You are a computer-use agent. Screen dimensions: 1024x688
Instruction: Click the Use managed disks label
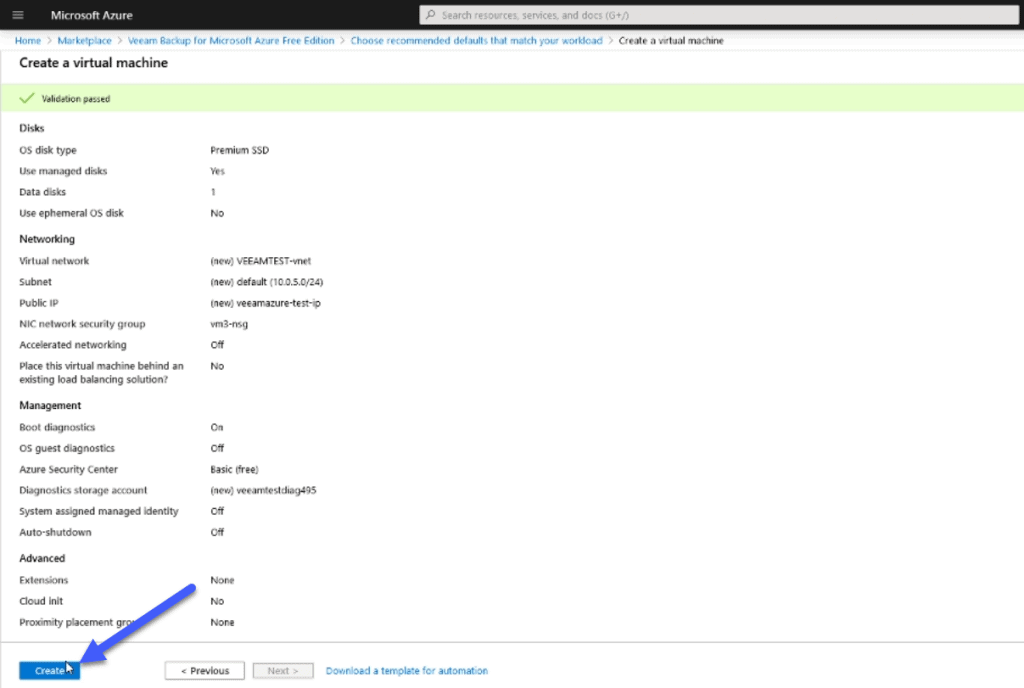coord(63,171)
